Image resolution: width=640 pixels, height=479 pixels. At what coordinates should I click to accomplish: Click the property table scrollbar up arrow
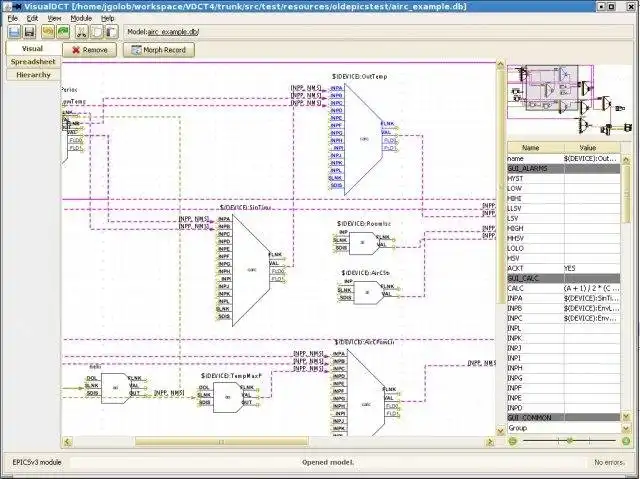[x=626, y=158]
